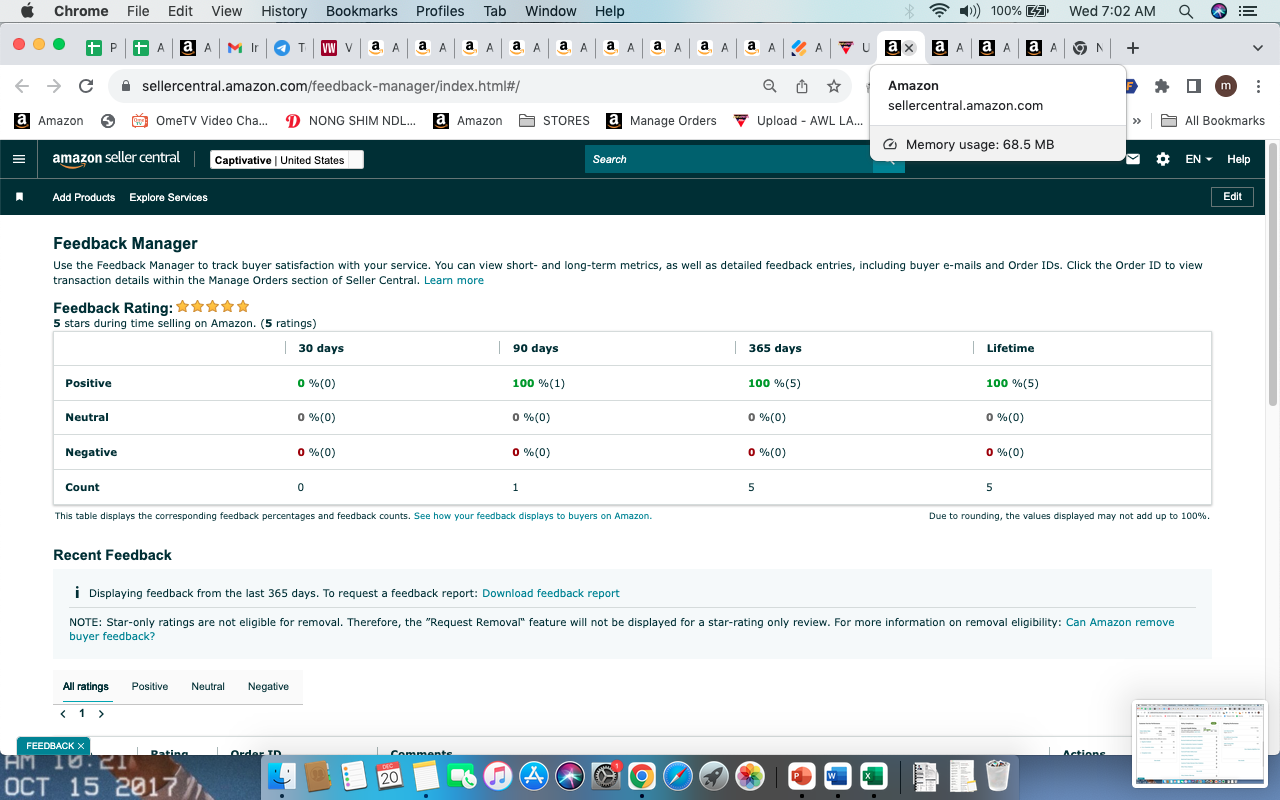Open the History menu in the menu bar
Screen dimensions: 1280x800
pyautogui.click(x=284, y=11)
